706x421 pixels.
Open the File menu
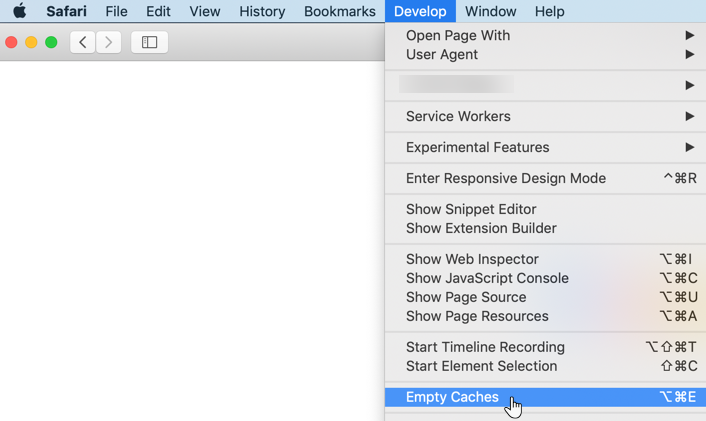116,11
